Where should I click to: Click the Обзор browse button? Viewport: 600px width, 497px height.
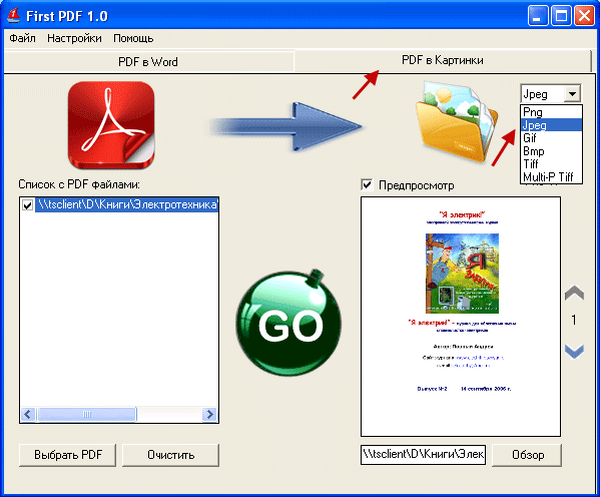[527, 455]
